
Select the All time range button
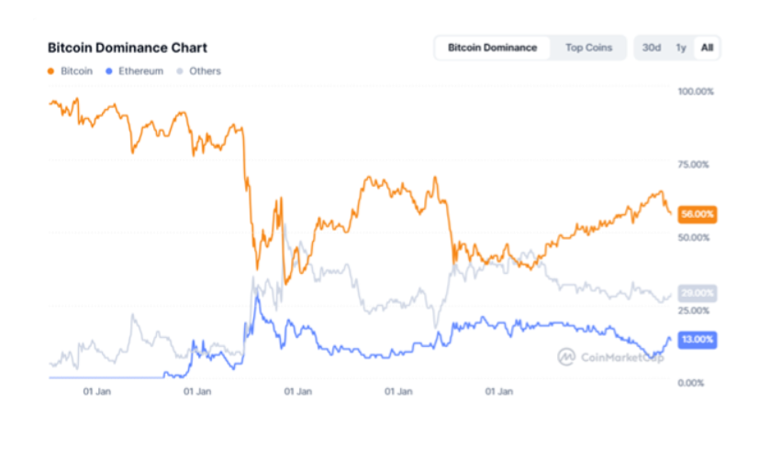pos(707,47)
